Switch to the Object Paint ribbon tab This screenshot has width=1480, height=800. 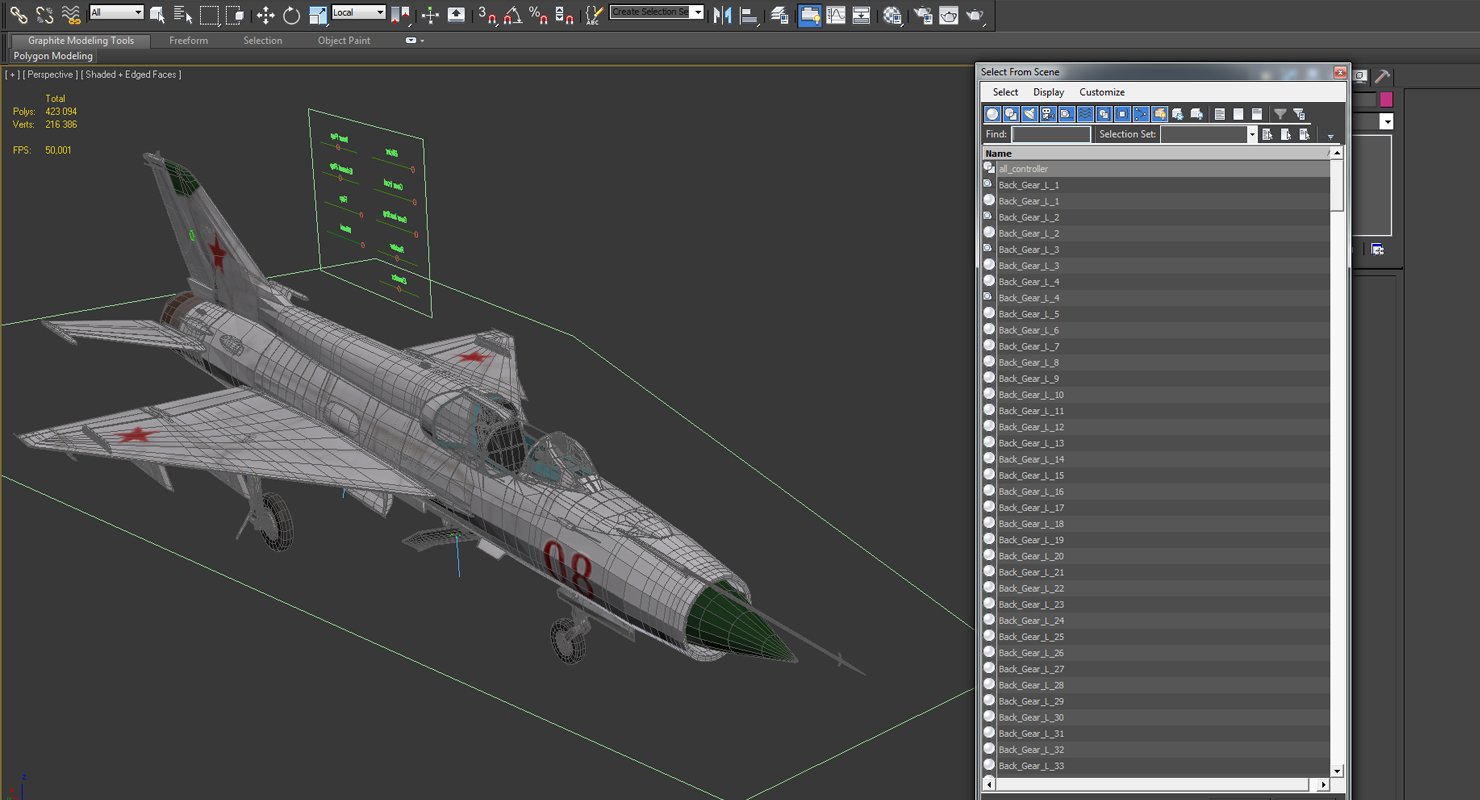click(x=344, y=41)
